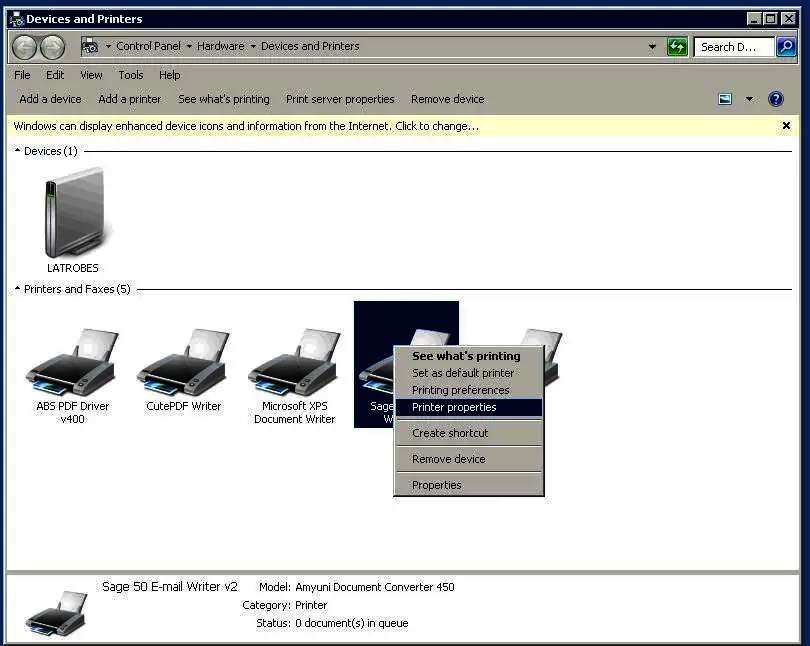Choose Create shortcut in context menu
This screenshot has height=646, width=810.
[469, 433]
